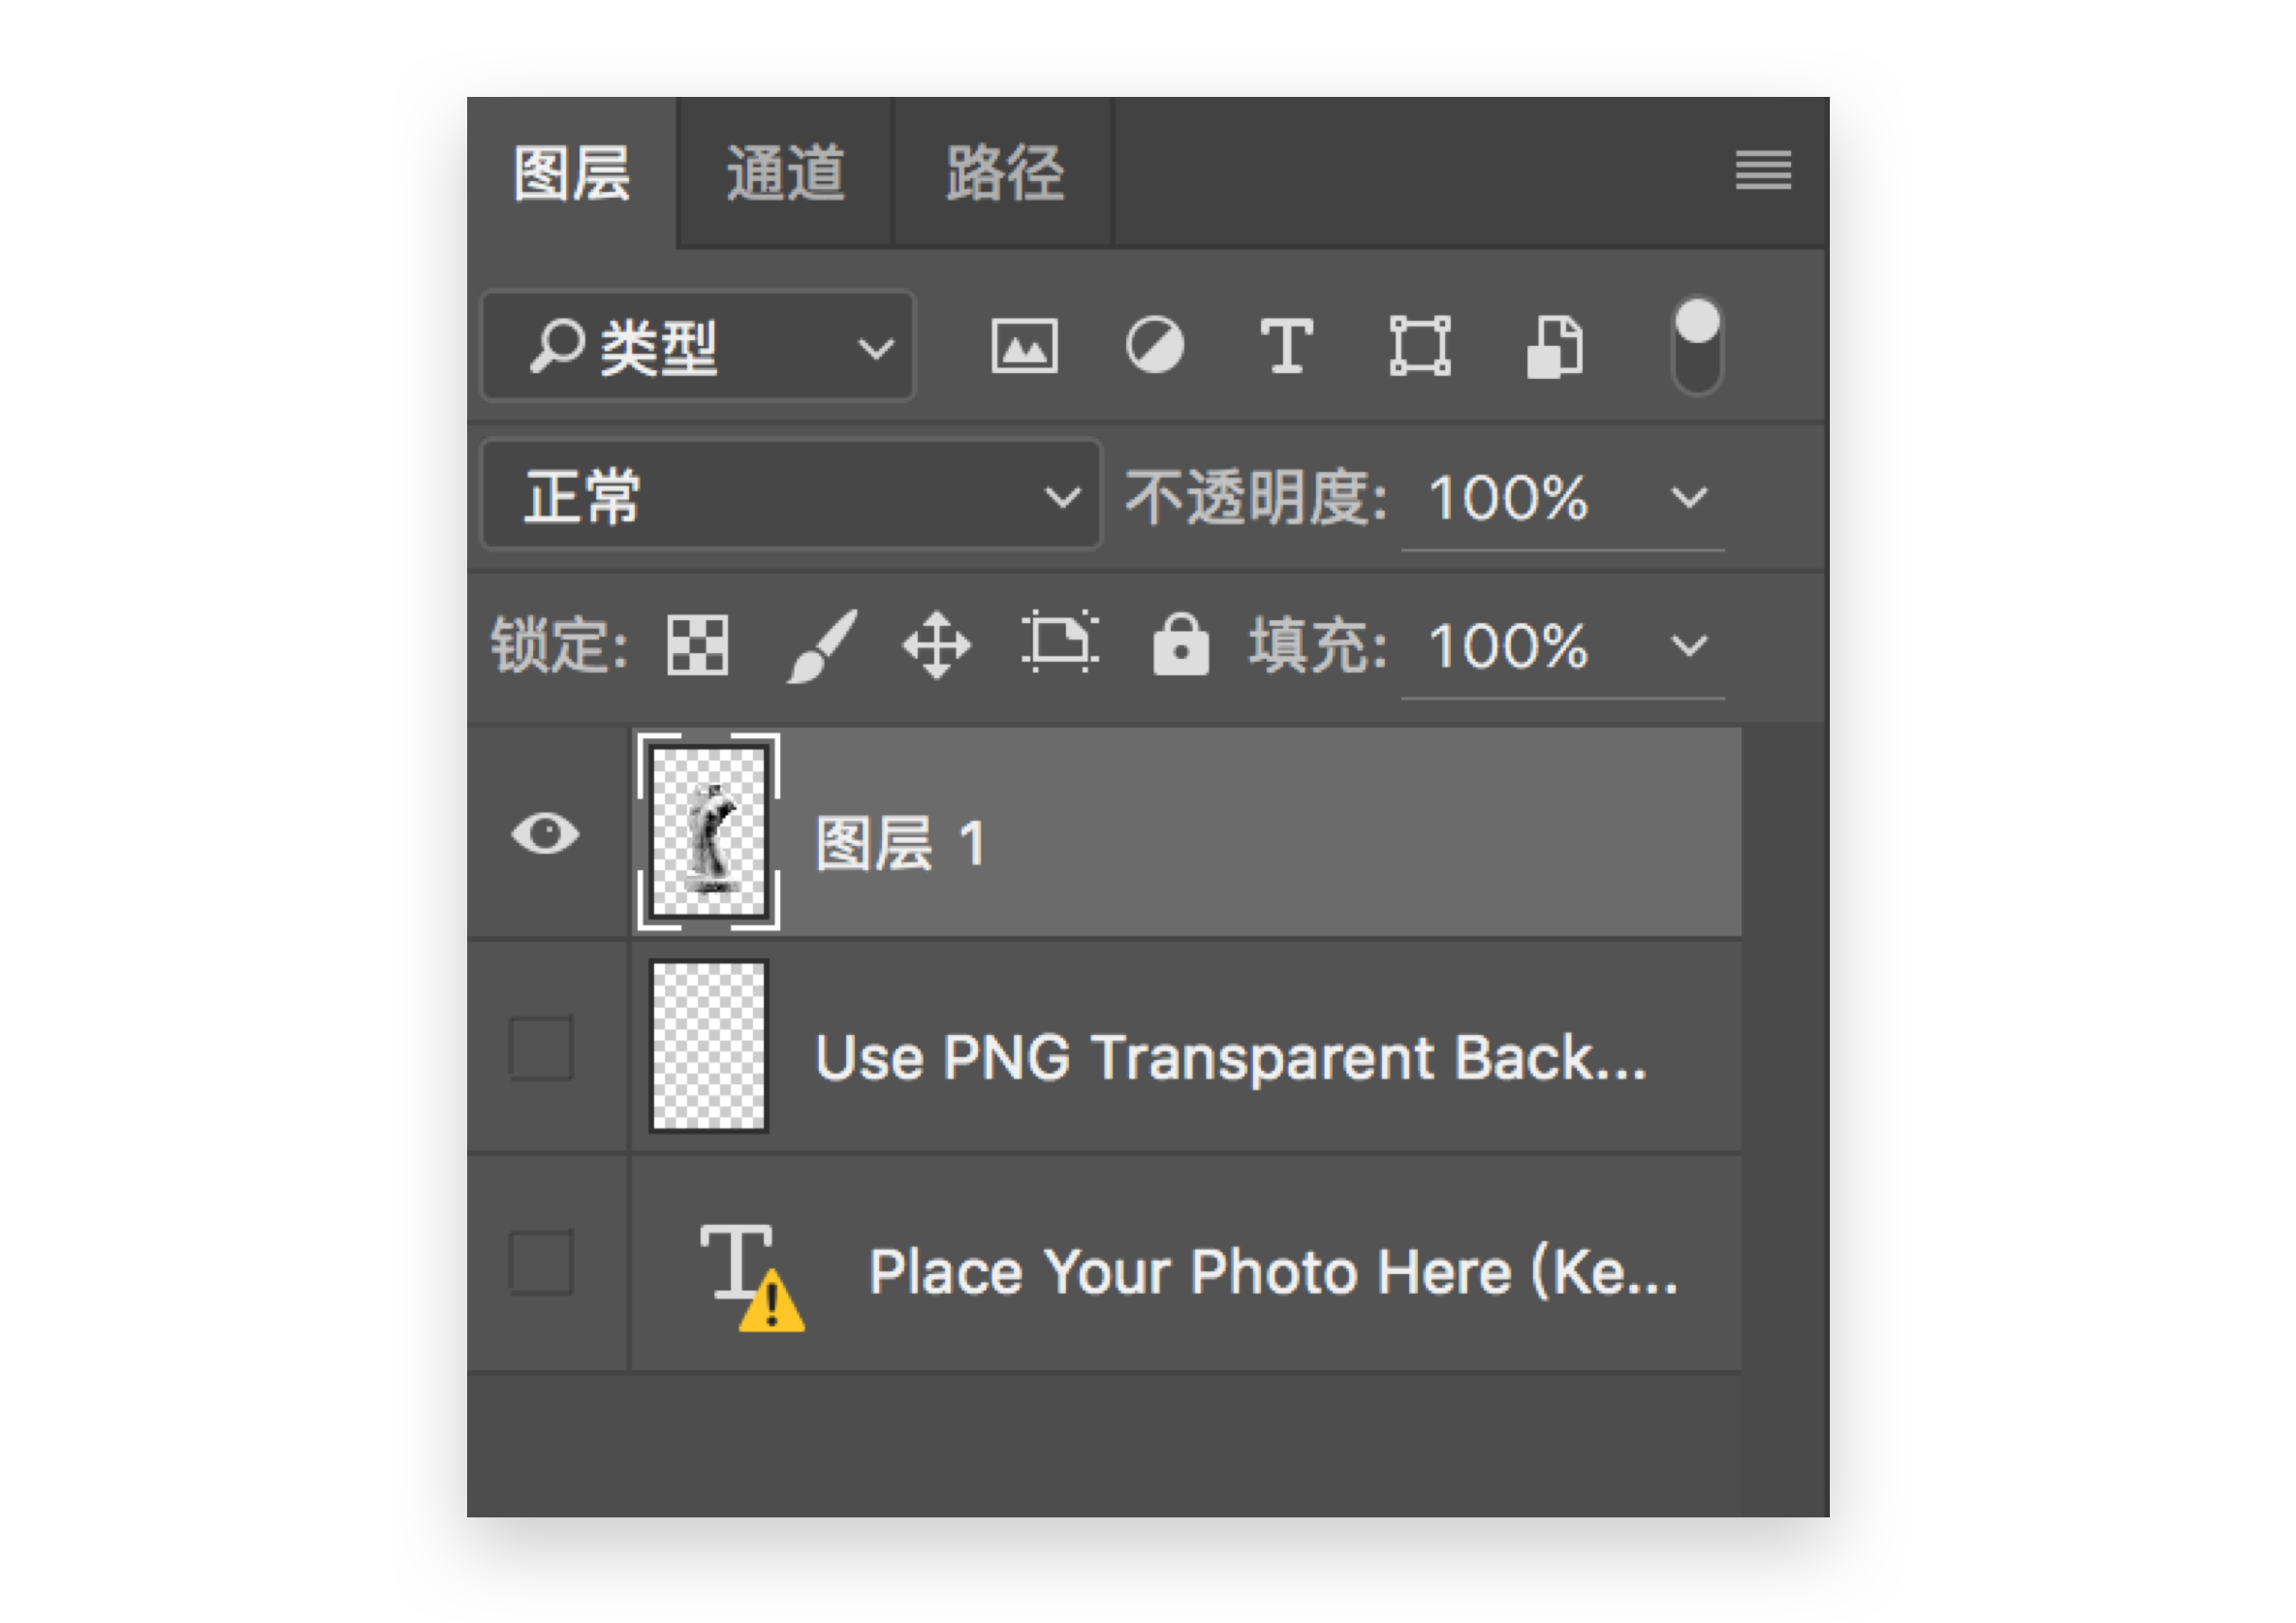Open the layers panel hamburger menu
This screenshot has width=2296, height=1623.
pos(1763,170)
